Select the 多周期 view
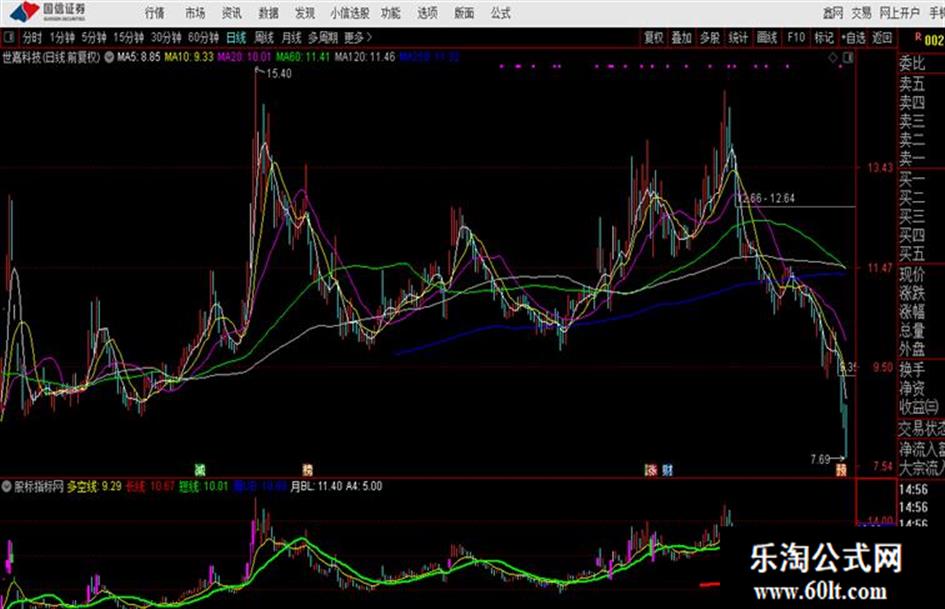Screen dimensions: 945x609 (323, 37)
